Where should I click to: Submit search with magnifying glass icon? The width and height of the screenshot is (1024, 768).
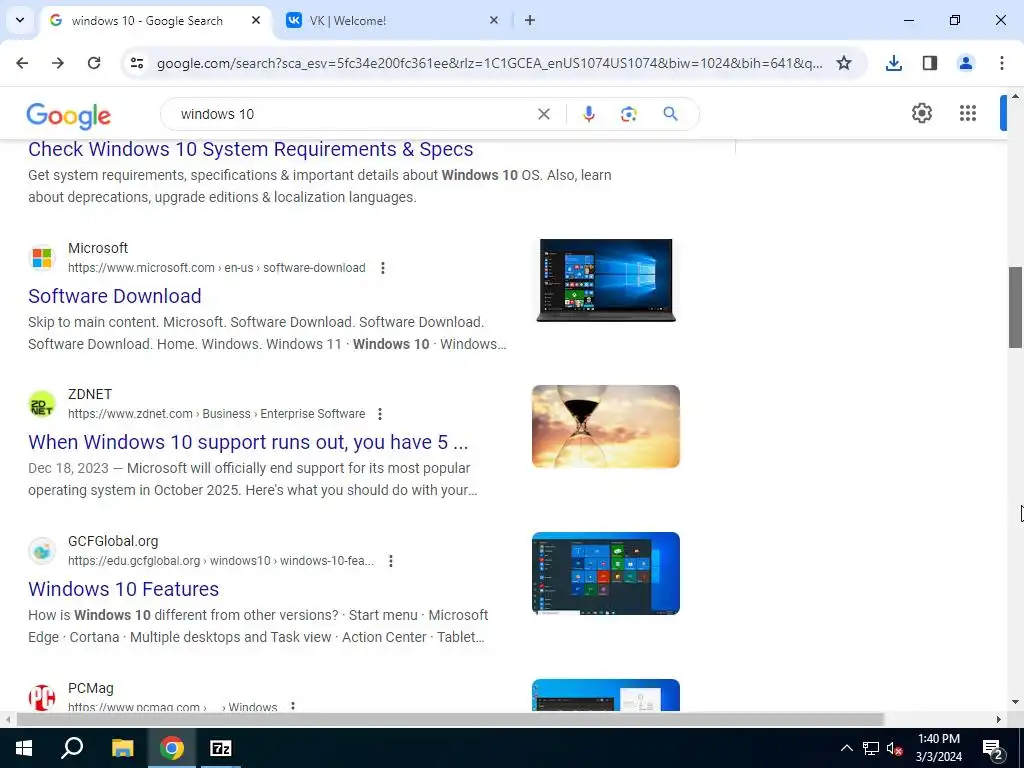point(670,114)
